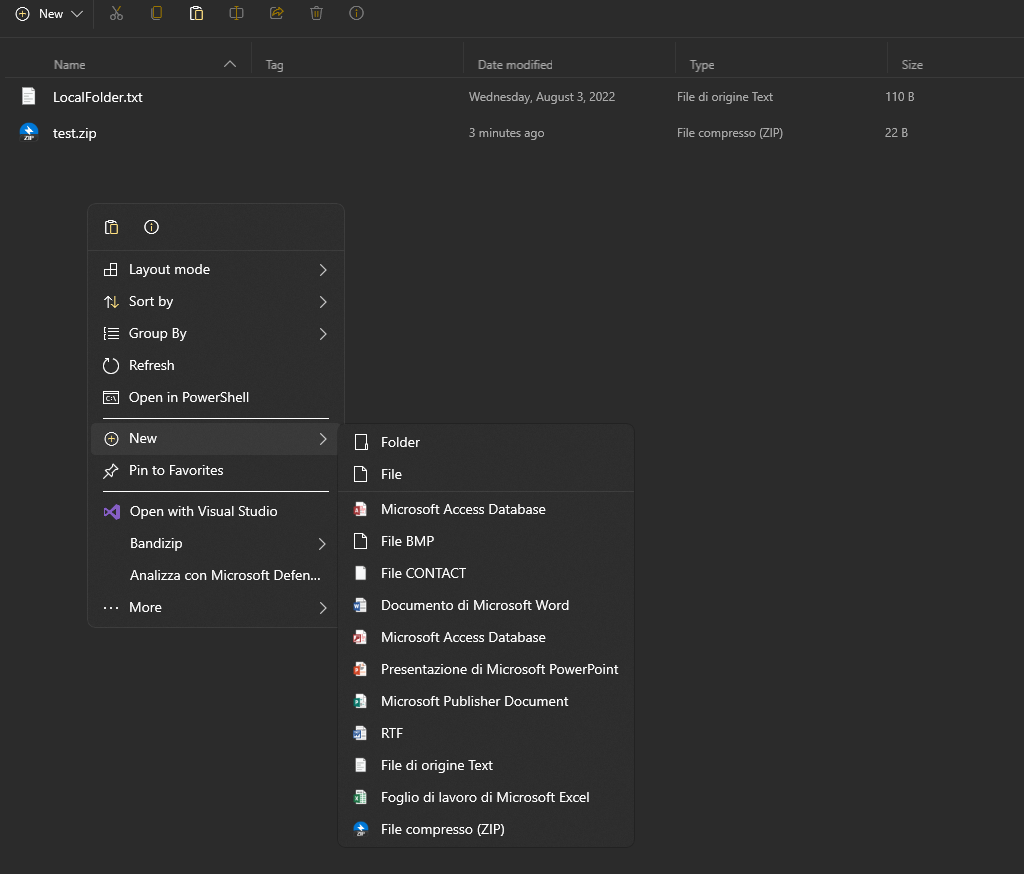This screenshot has height=874, width=1024.
Task: Create a Microsoft Access Database from the submenu
Action: click(464, 509)
